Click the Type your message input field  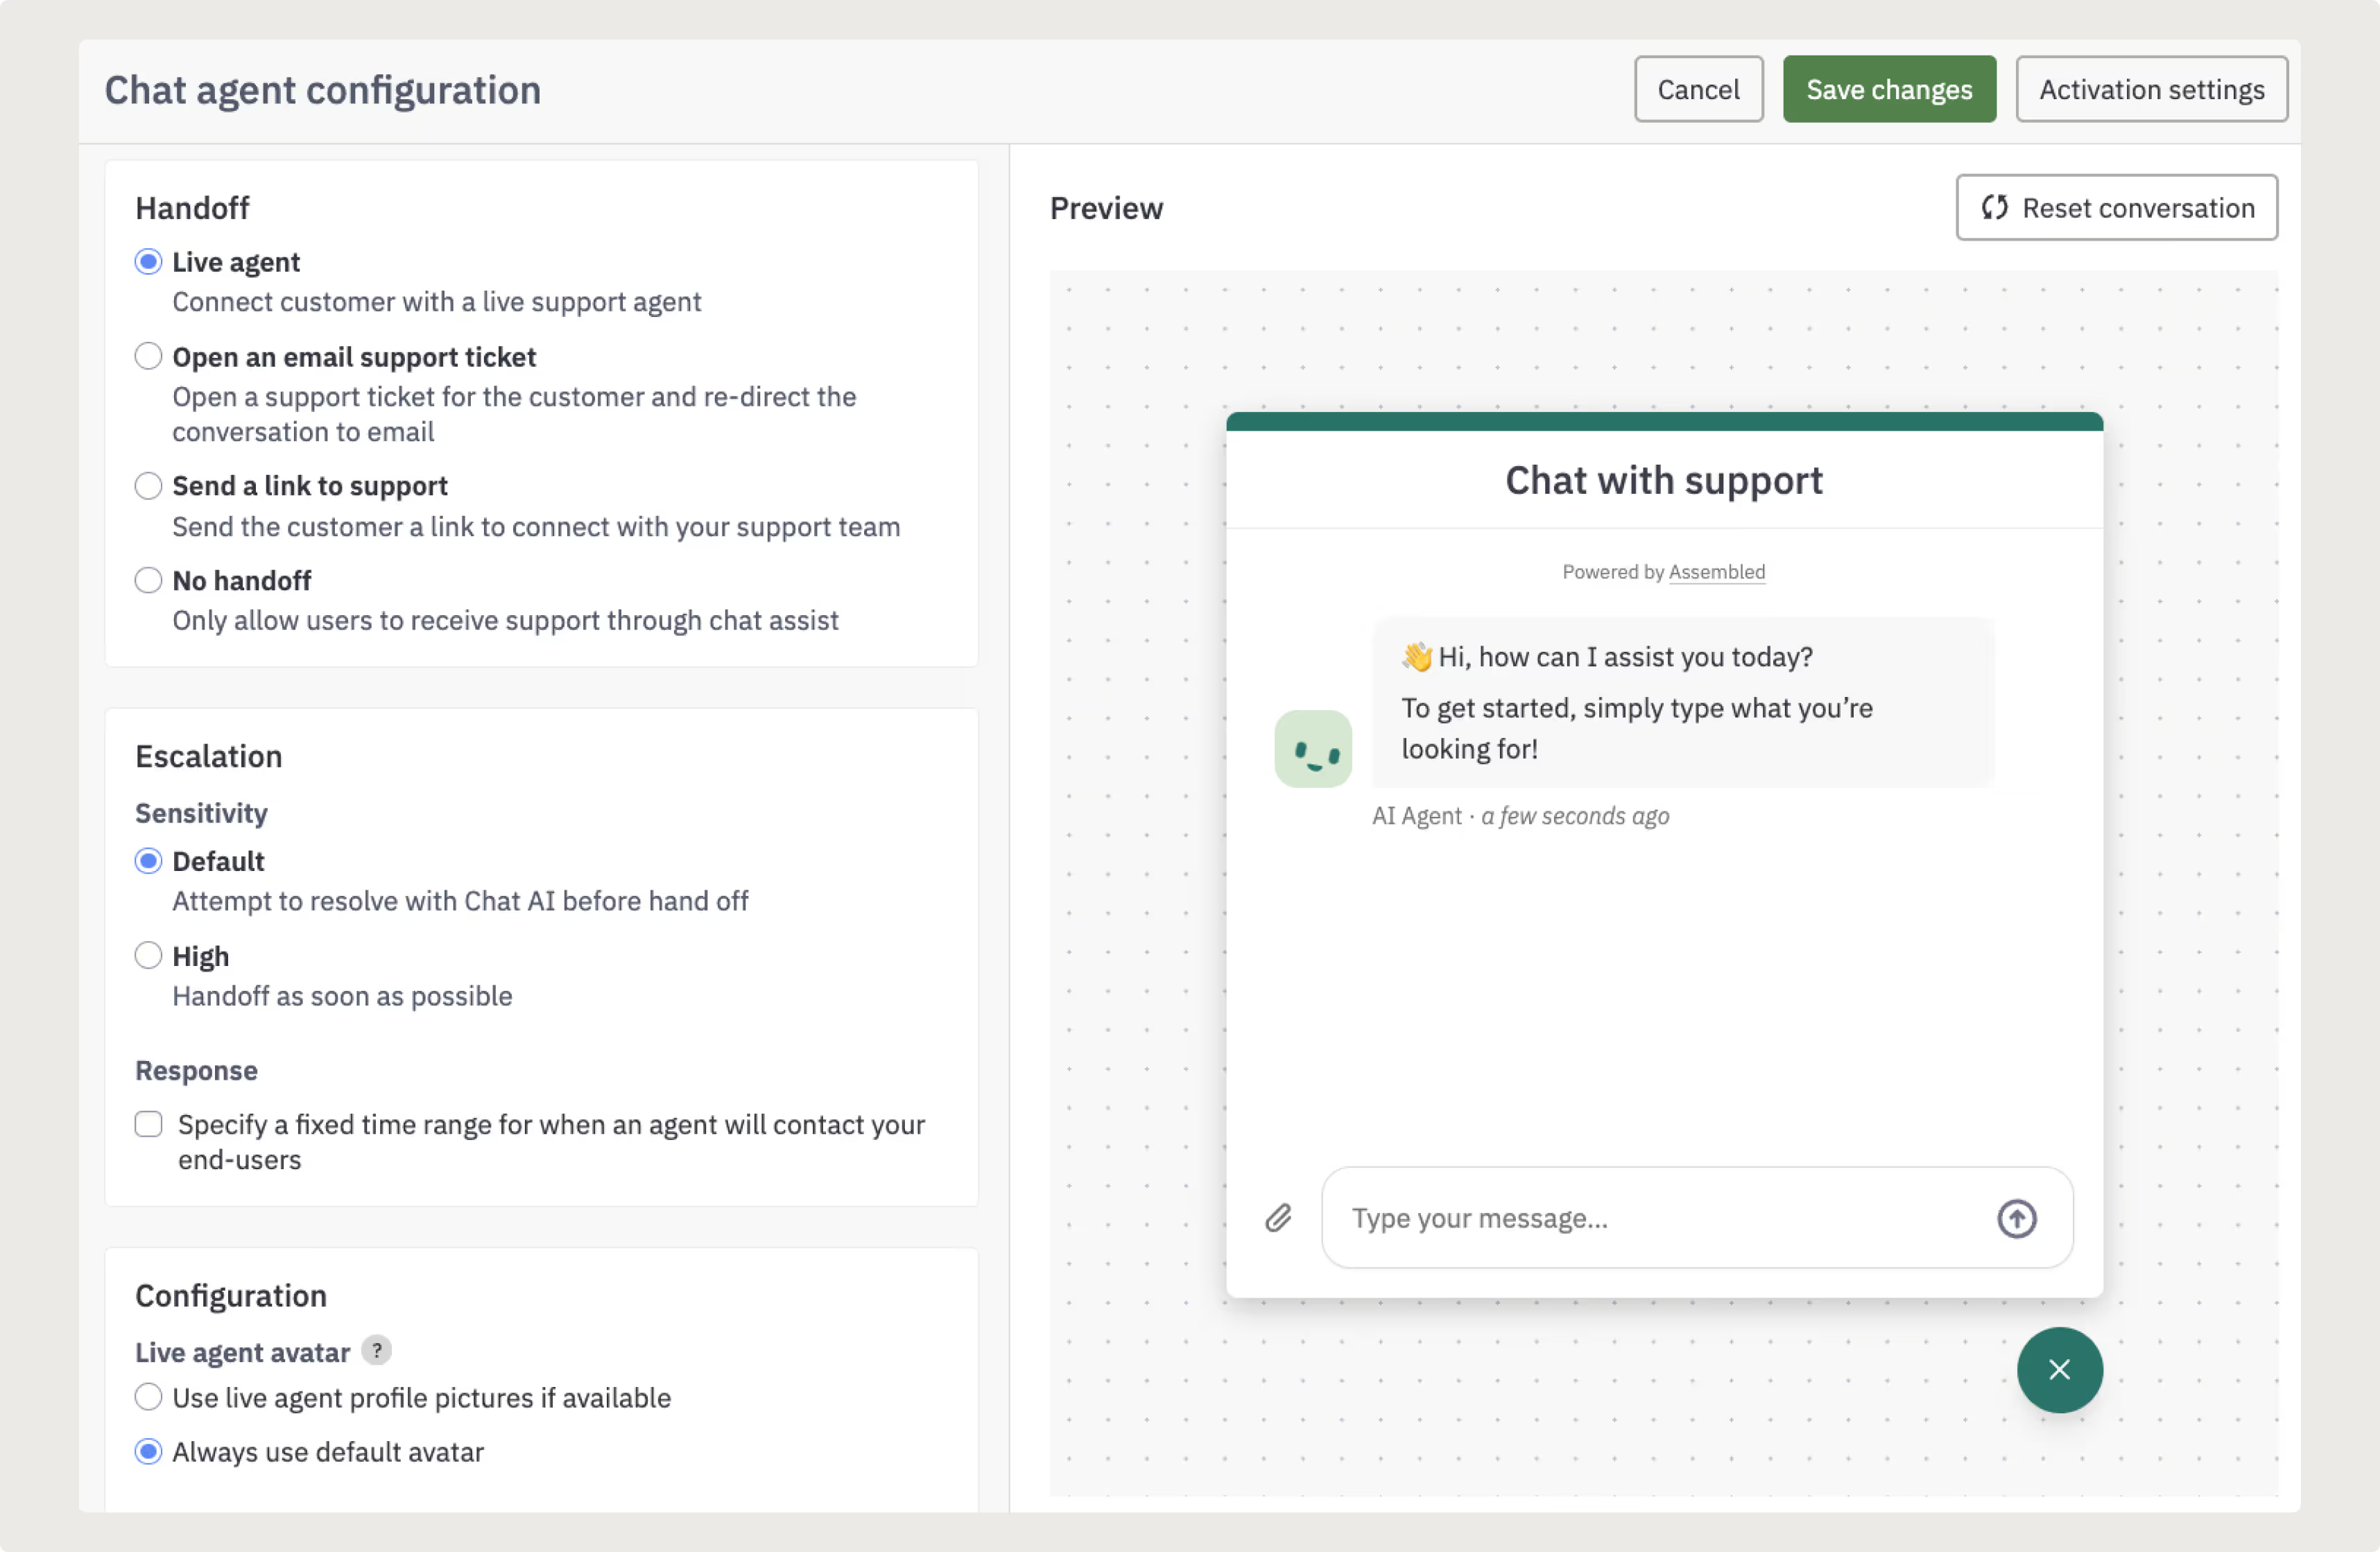coord(1660,1218)
